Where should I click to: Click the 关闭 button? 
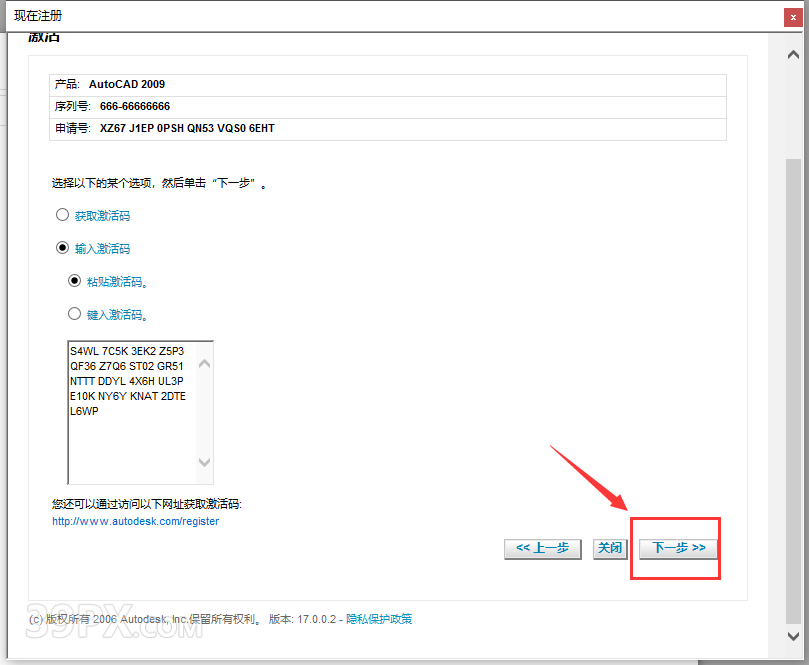click(610, 548)
